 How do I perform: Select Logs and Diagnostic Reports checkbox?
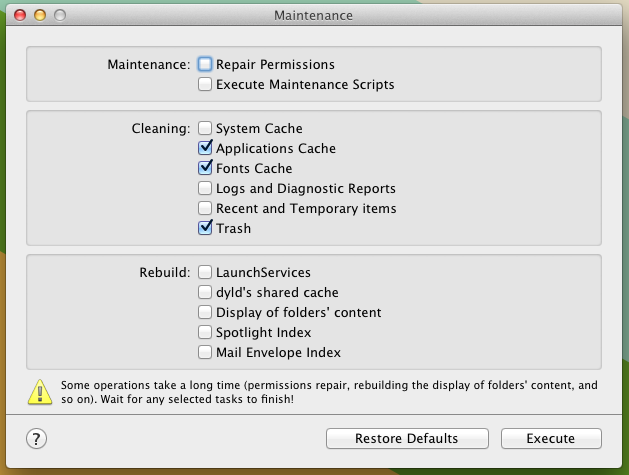[x=205, y=188]
